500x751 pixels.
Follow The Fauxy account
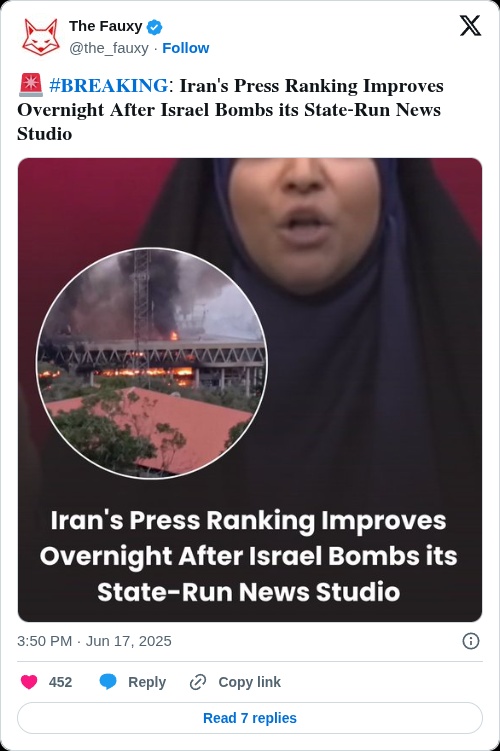point(186,48)
